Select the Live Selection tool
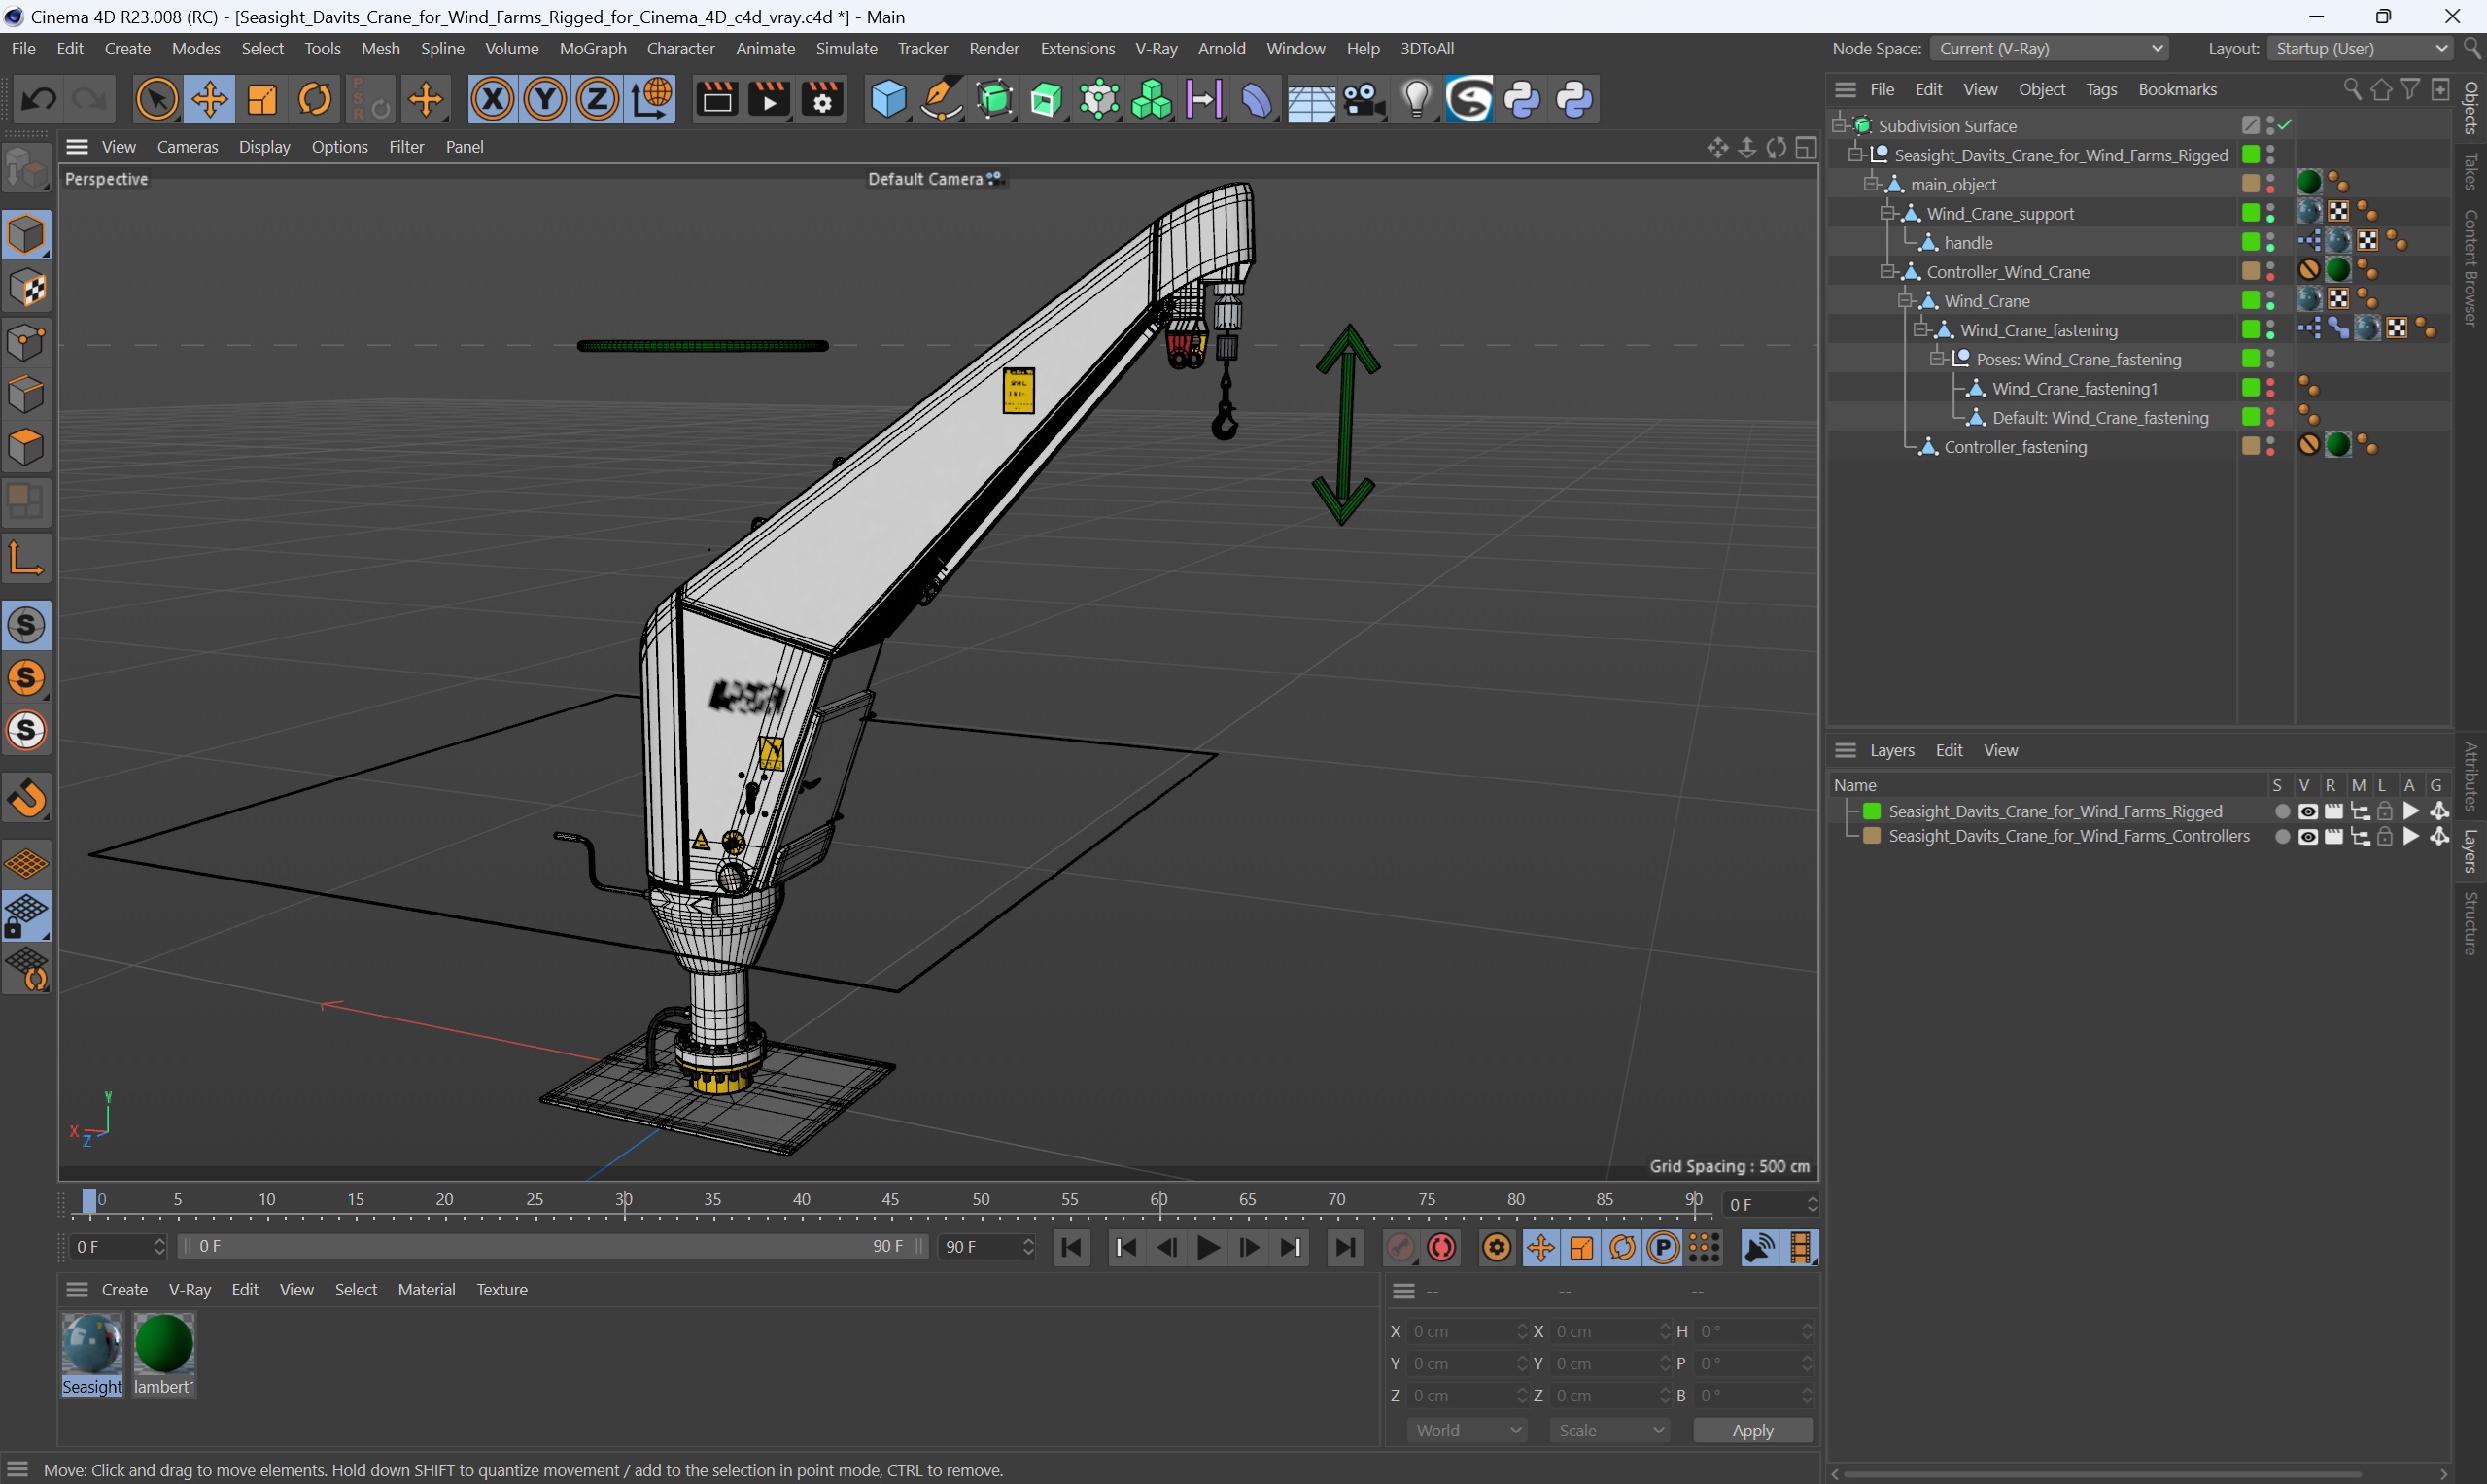 157,99
